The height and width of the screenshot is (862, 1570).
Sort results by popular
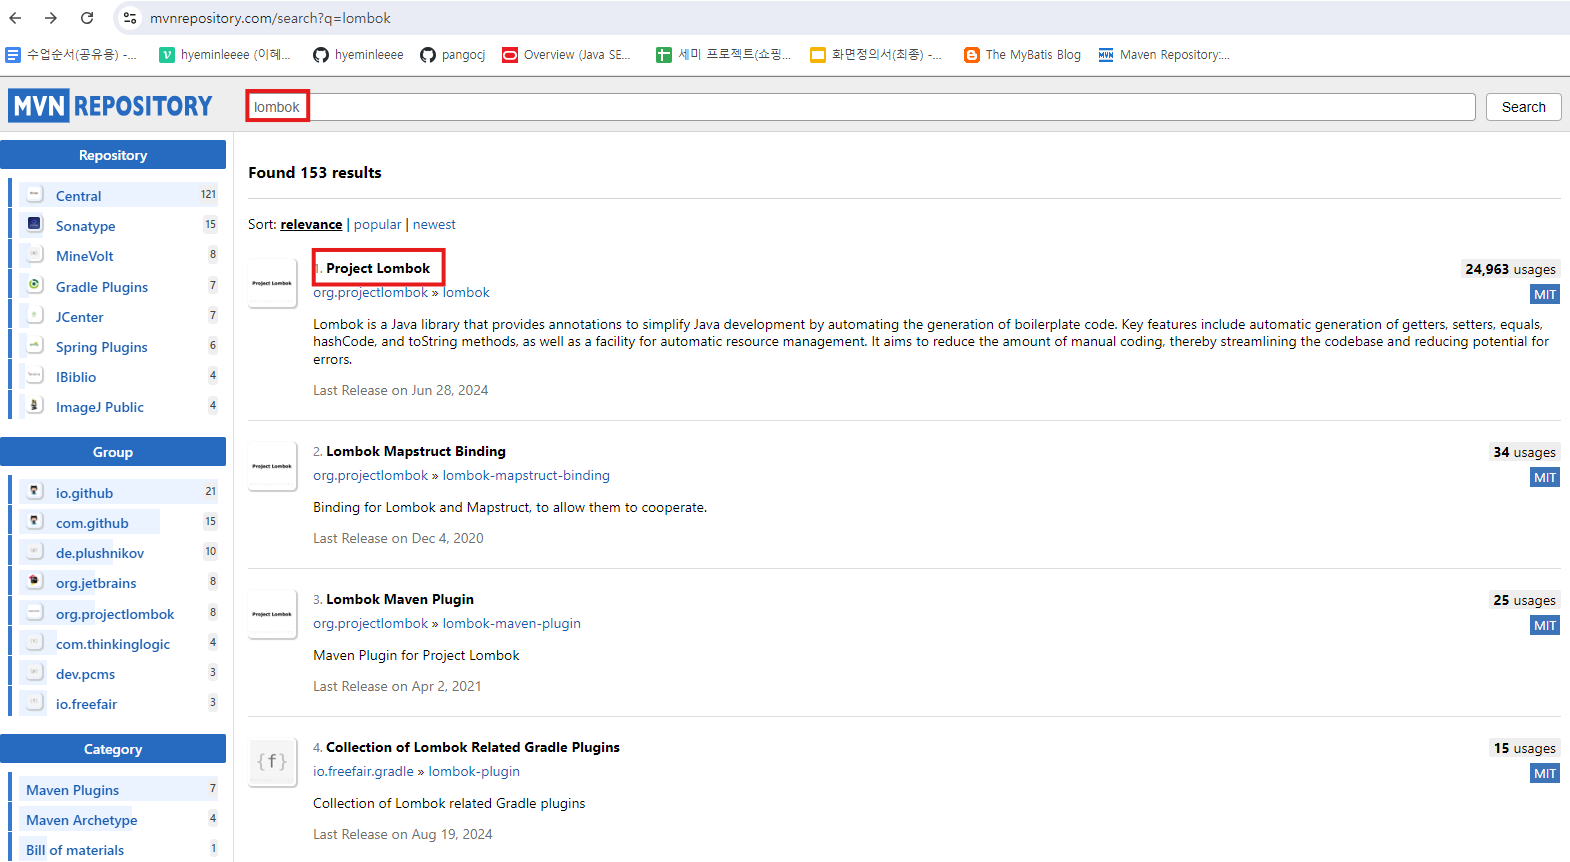tap(377, 225)
